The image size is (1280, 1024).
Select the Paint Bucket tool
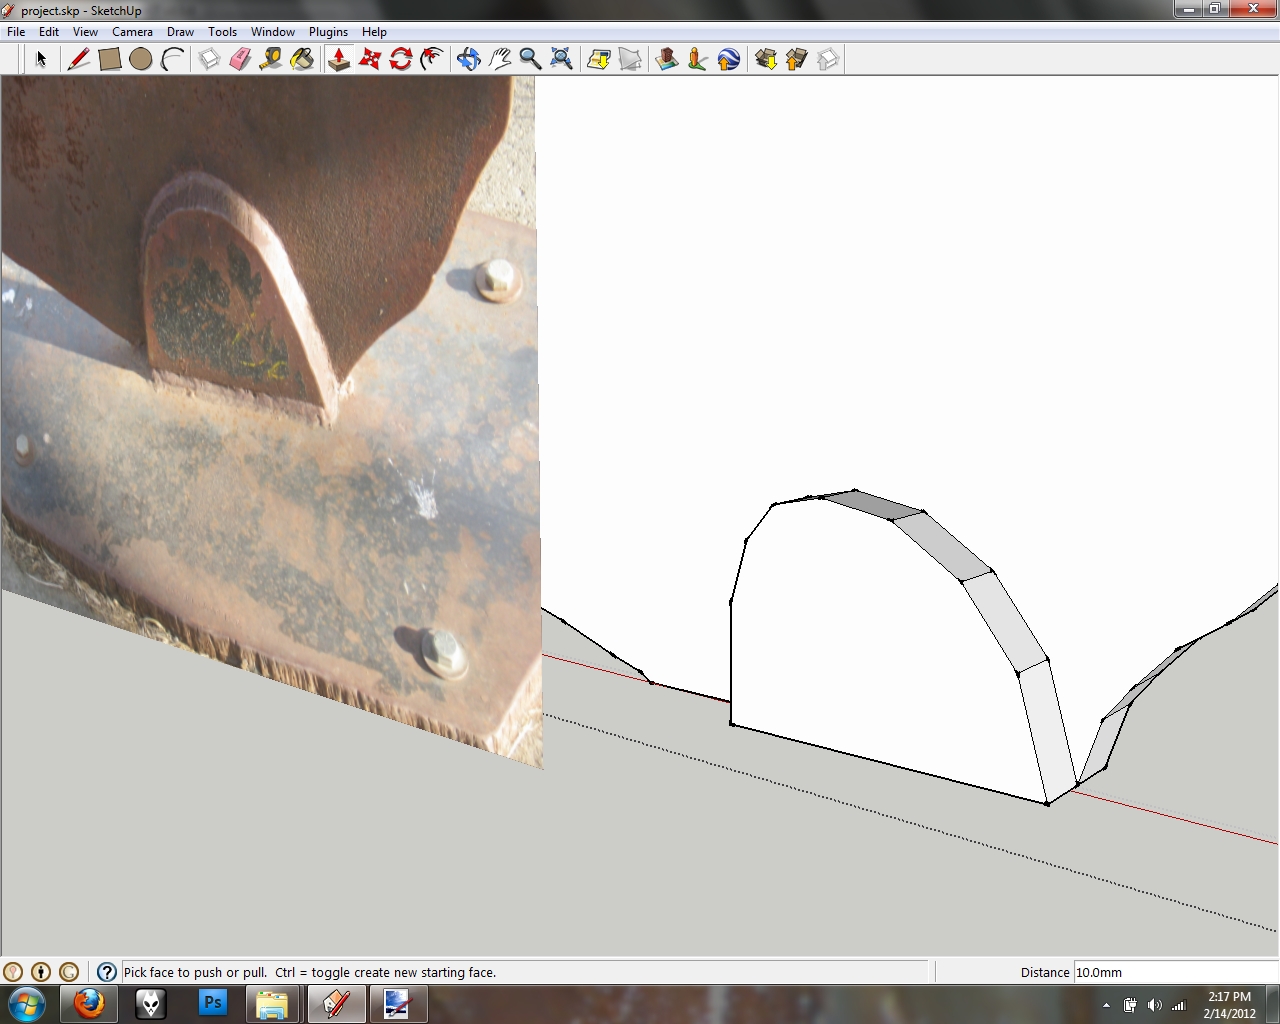tap(302, 59)
